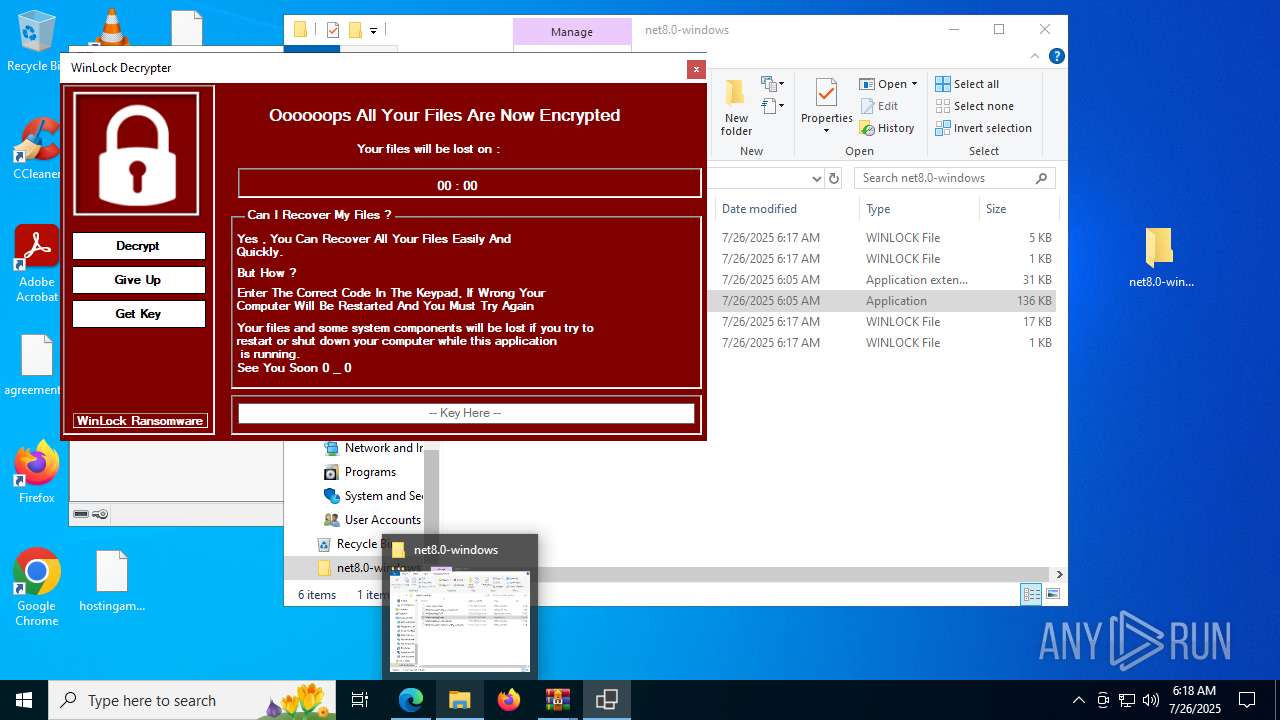Image resolution: width=1280 pixels, height=720 pixels.
Task: Click the Refresh button beside the address bar
Action: click(x=834, y=178)
